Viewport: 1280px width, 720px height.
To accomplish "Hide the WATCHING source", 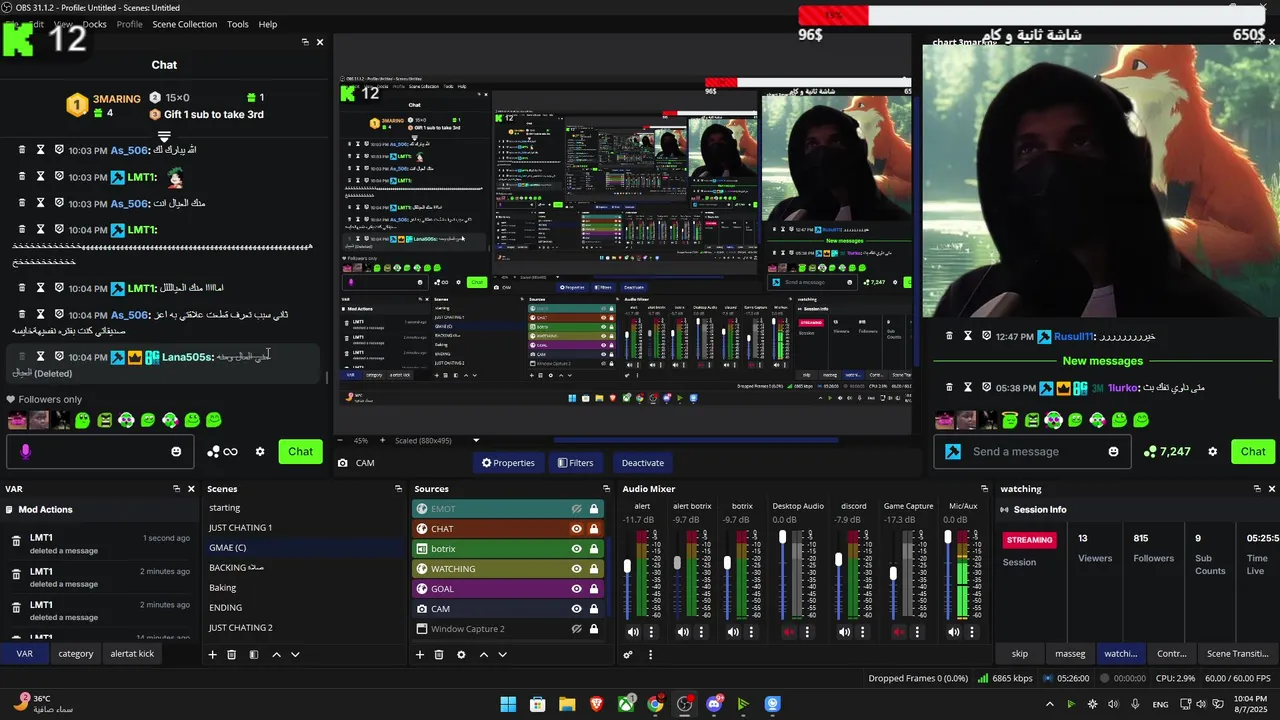I will [577, 569].
